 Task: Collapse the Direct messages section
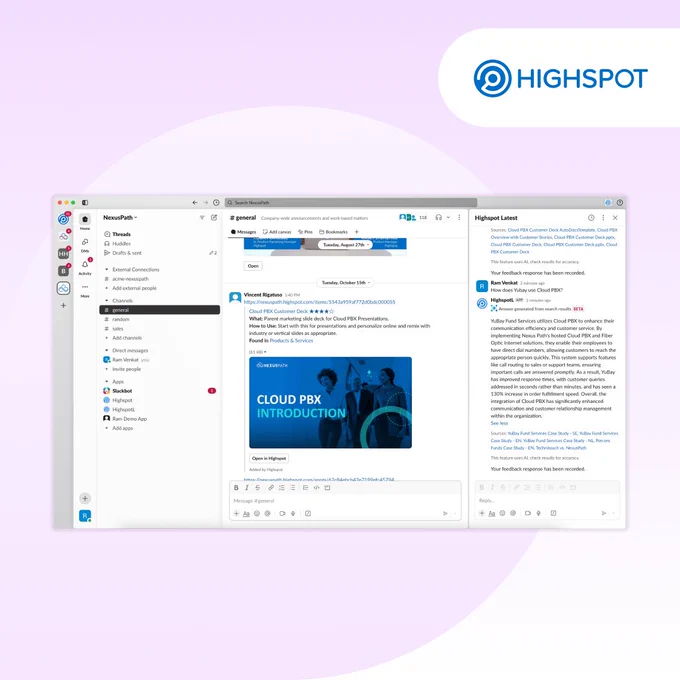click(x=107, y=350)
